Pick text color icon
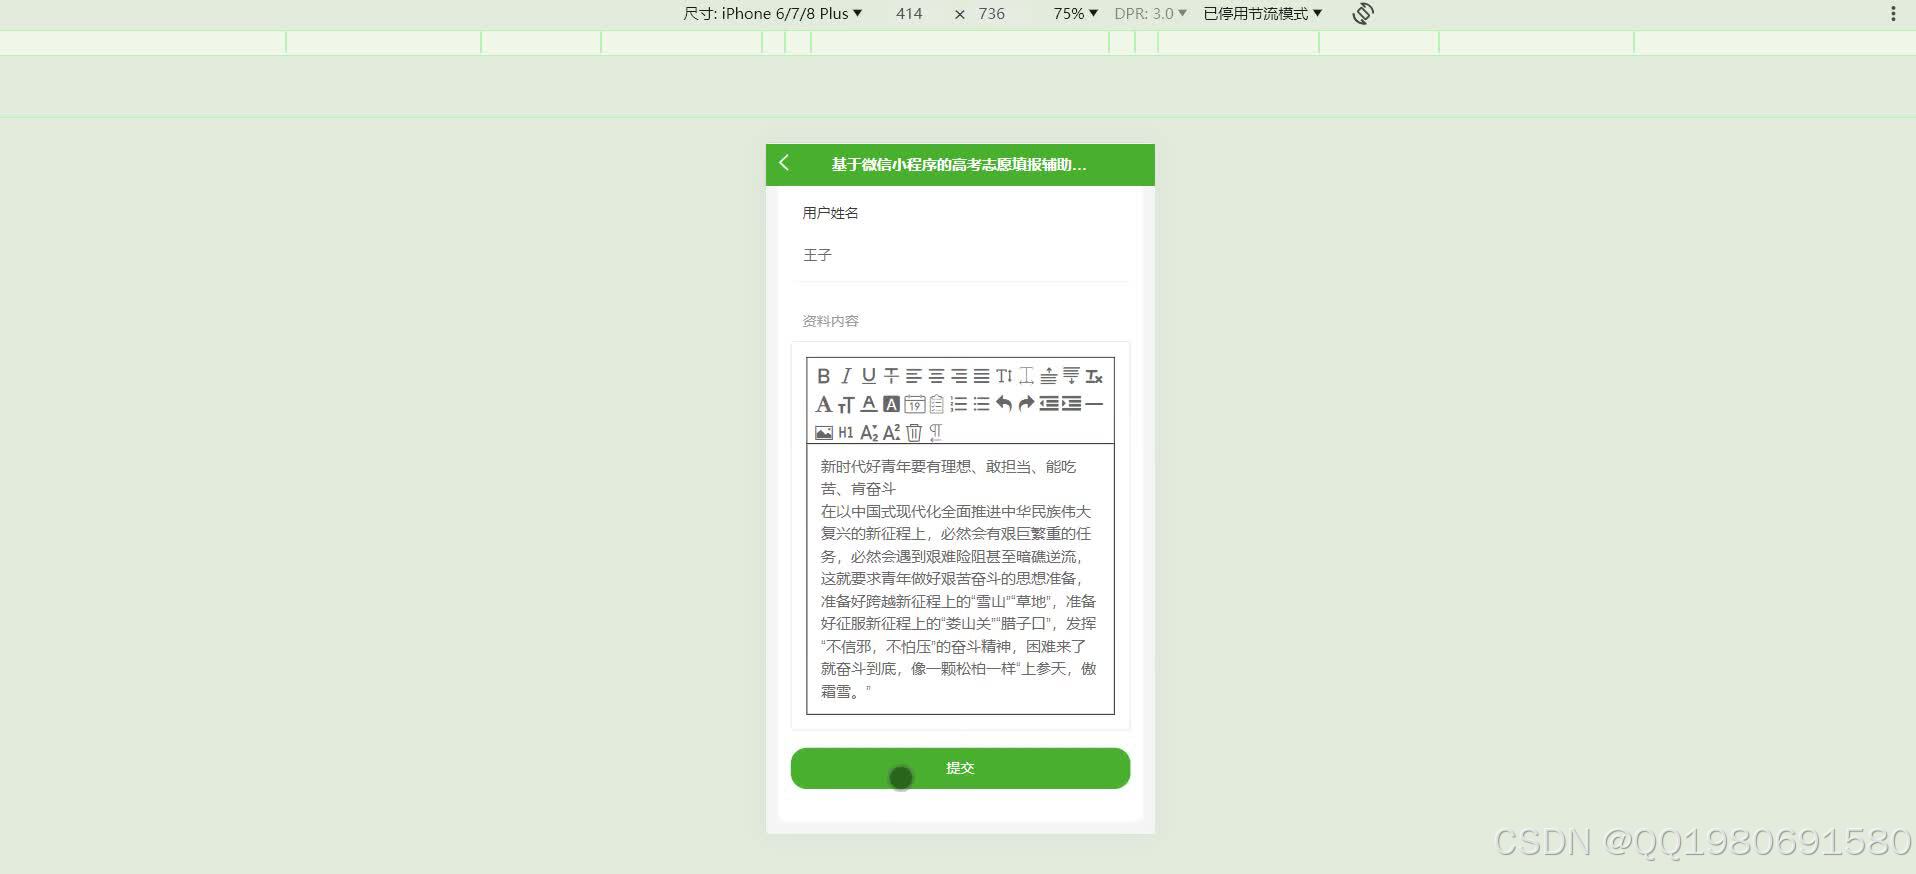Screen dimensions: 1916x874 868,404
